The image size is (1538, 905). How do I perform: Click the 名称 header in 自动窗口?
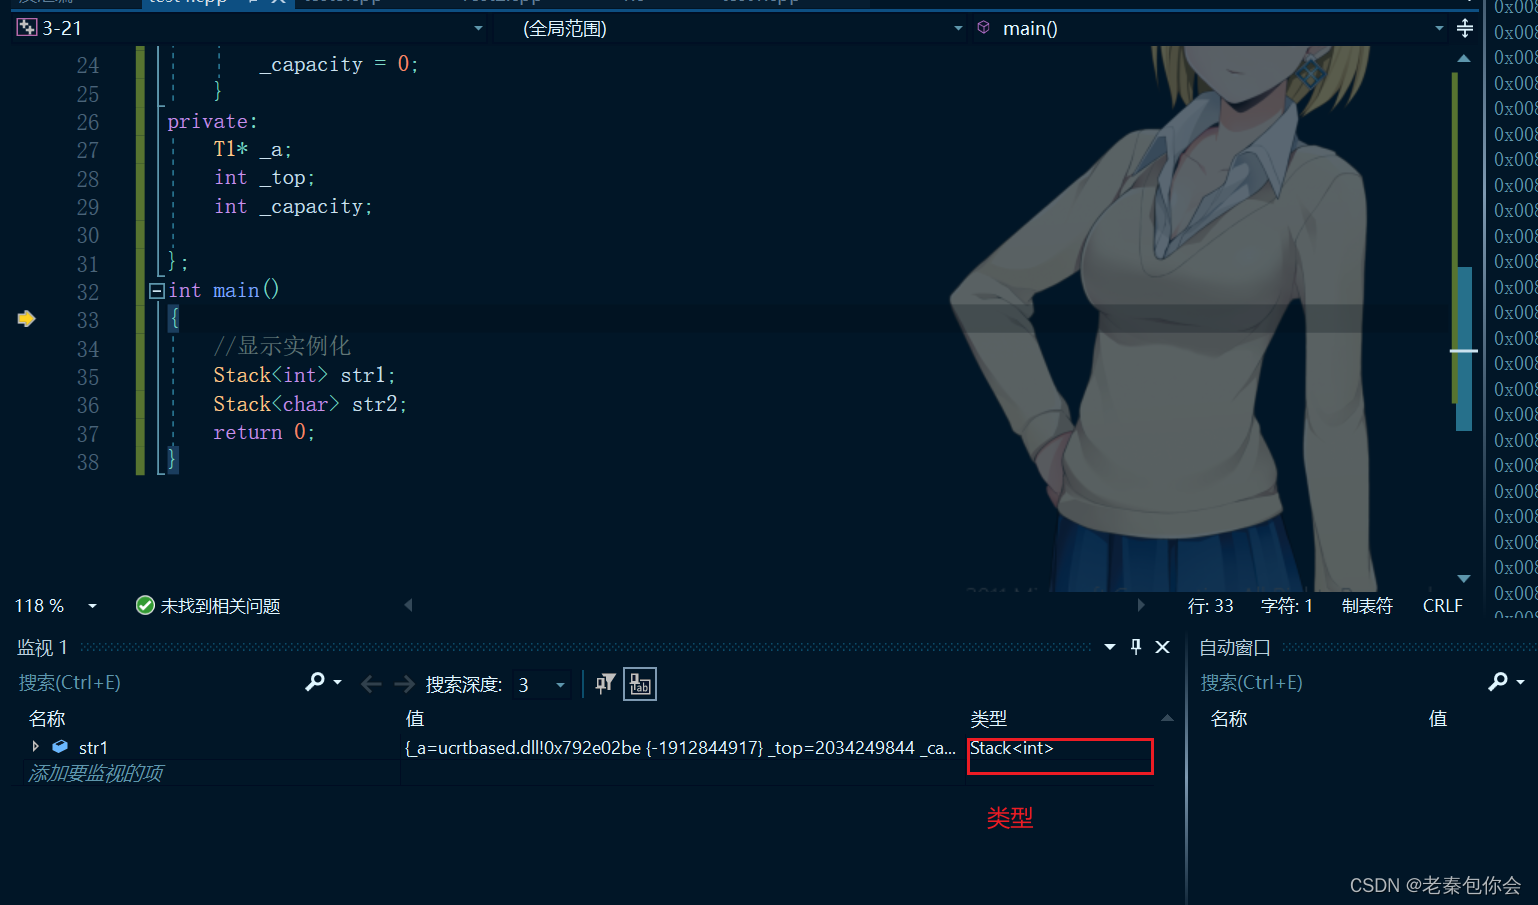[x=1229, y=719]
